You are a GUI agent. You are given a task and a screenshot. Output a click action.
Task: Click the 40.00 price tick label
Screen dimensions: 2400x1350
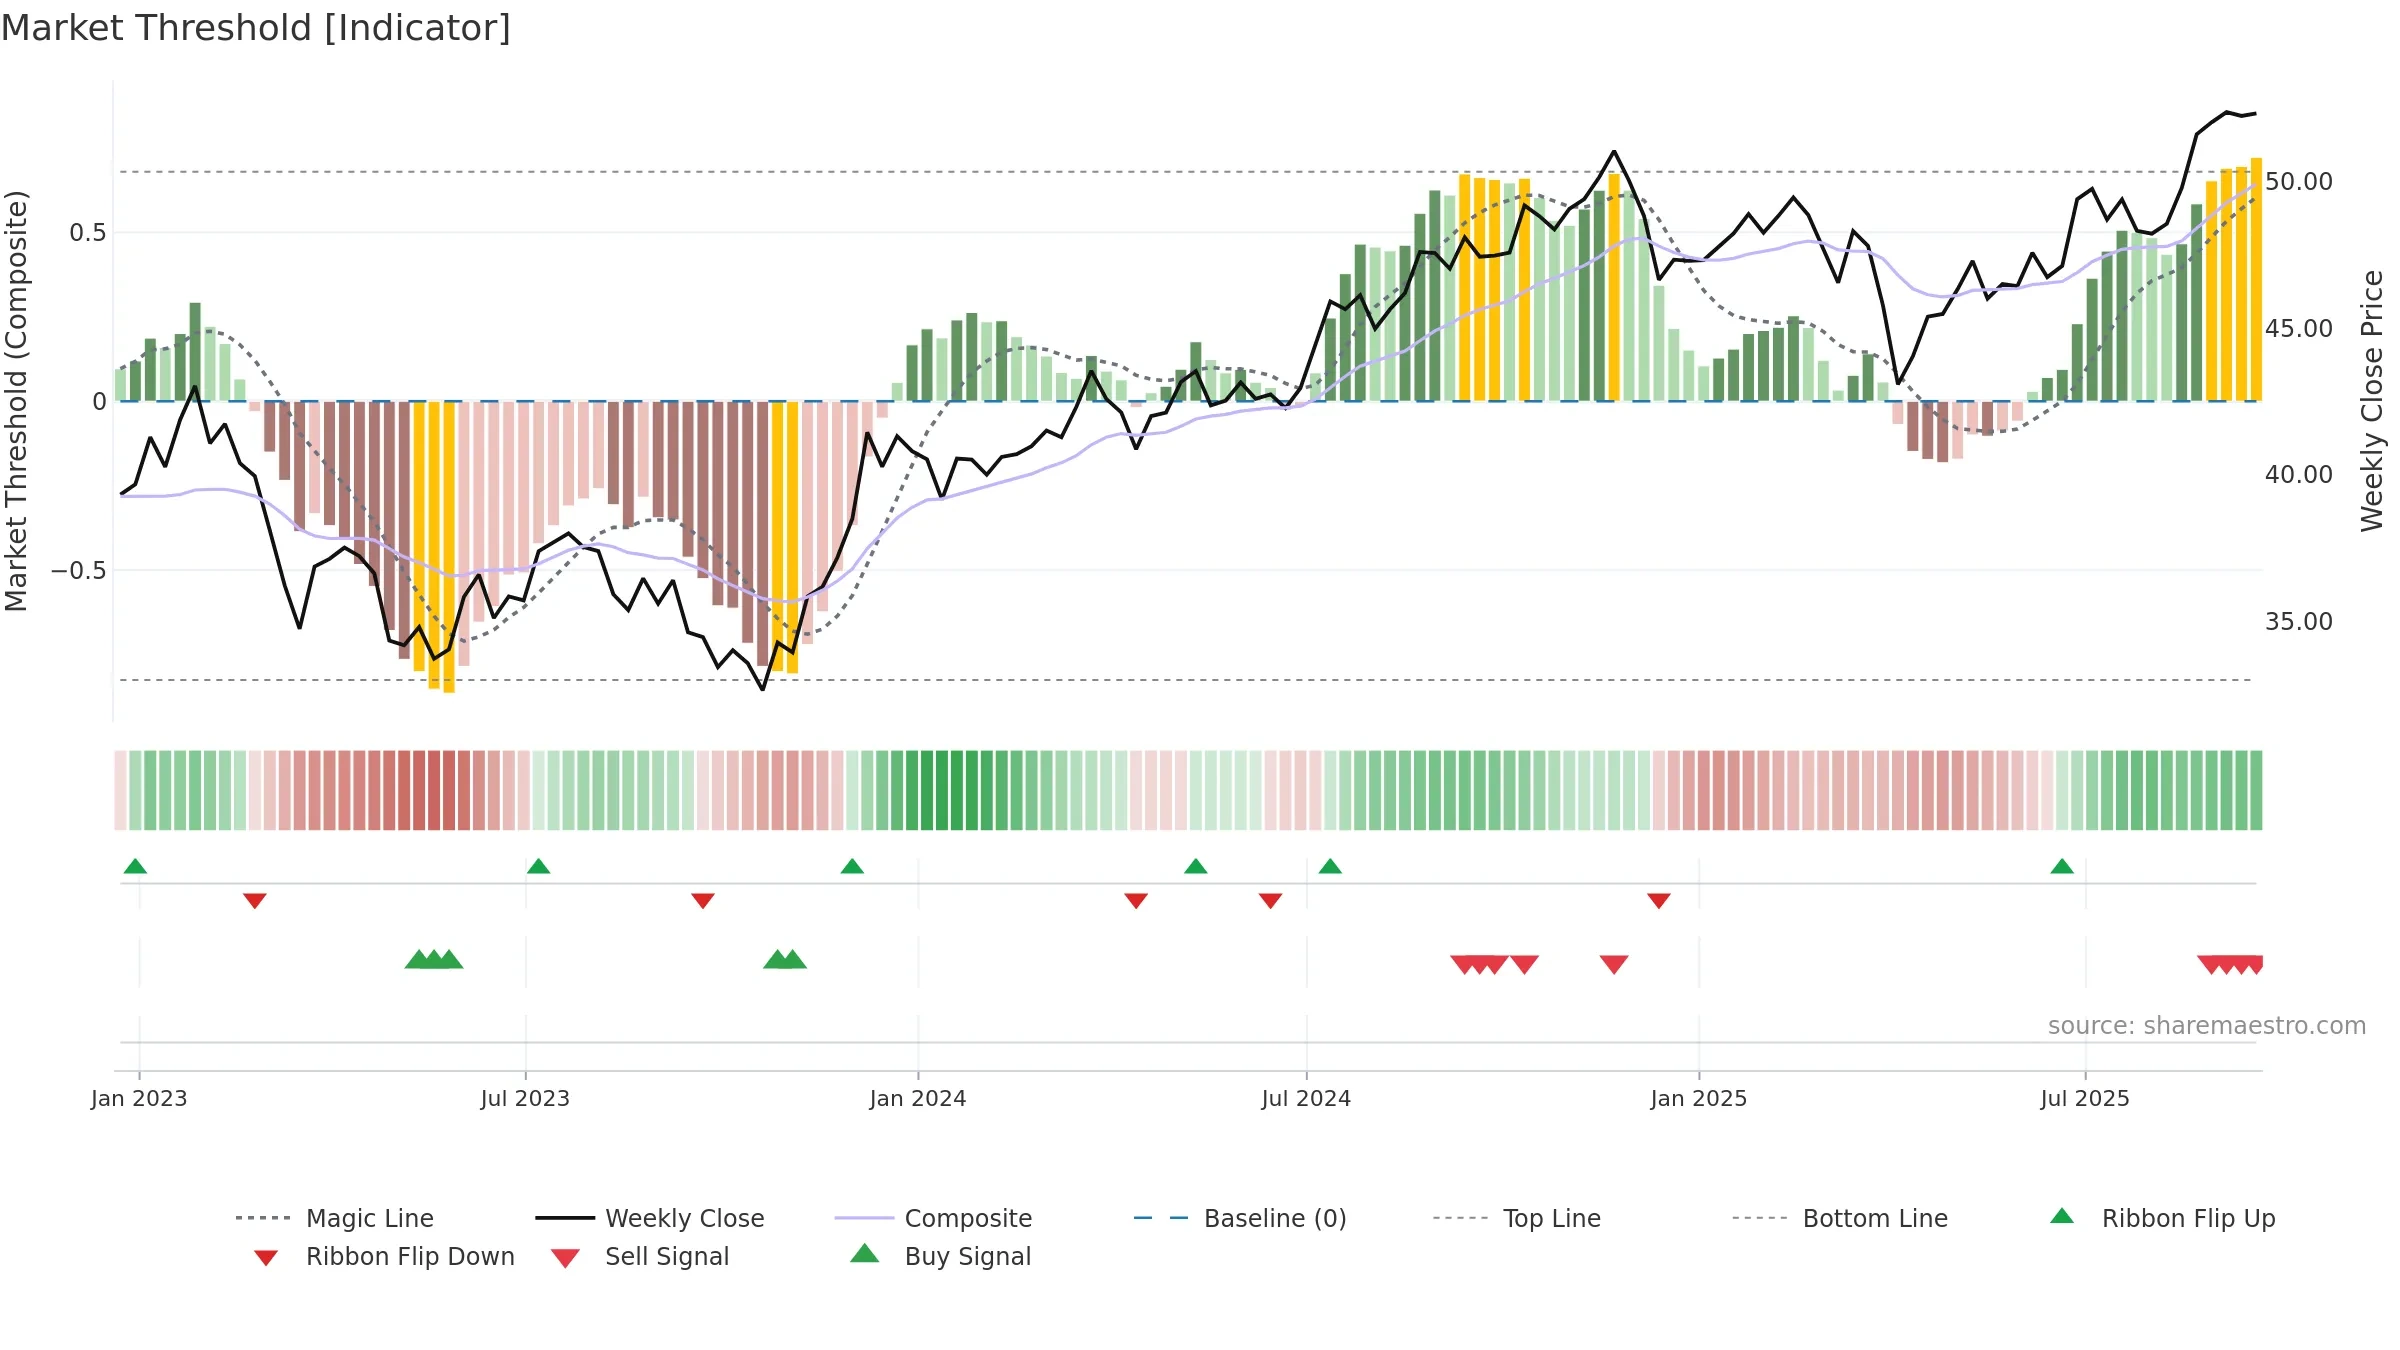click(x=2299, y=475)
